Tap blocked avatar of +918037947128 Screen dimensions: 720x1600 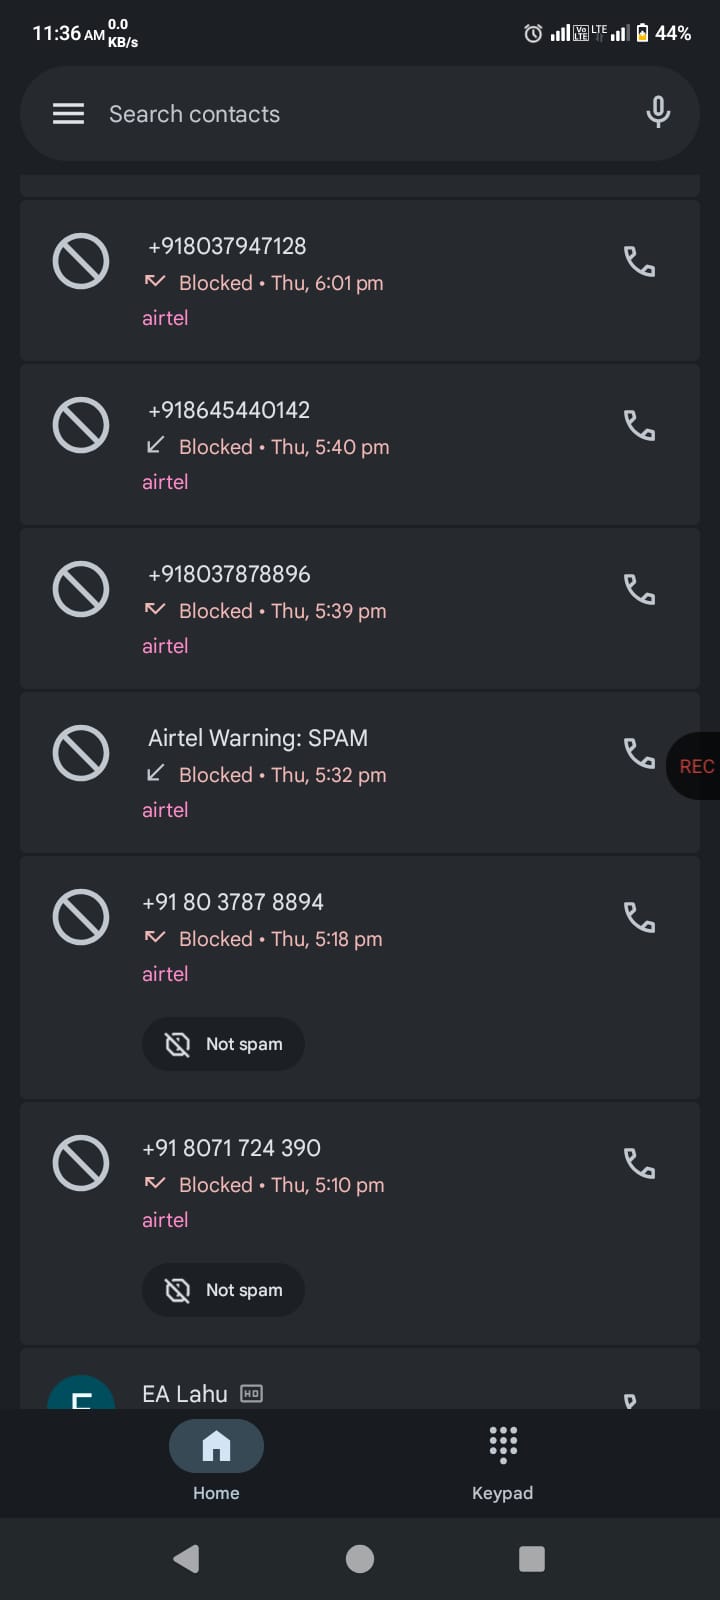(81, 262)
